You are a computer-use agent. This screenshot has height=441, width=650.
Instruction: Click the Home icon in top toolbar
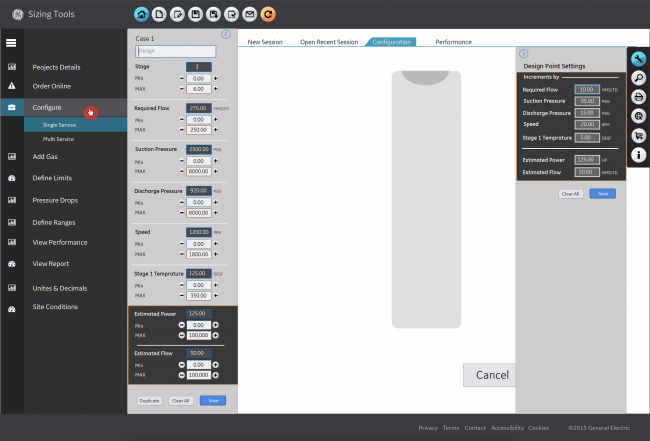coord(141,14)
